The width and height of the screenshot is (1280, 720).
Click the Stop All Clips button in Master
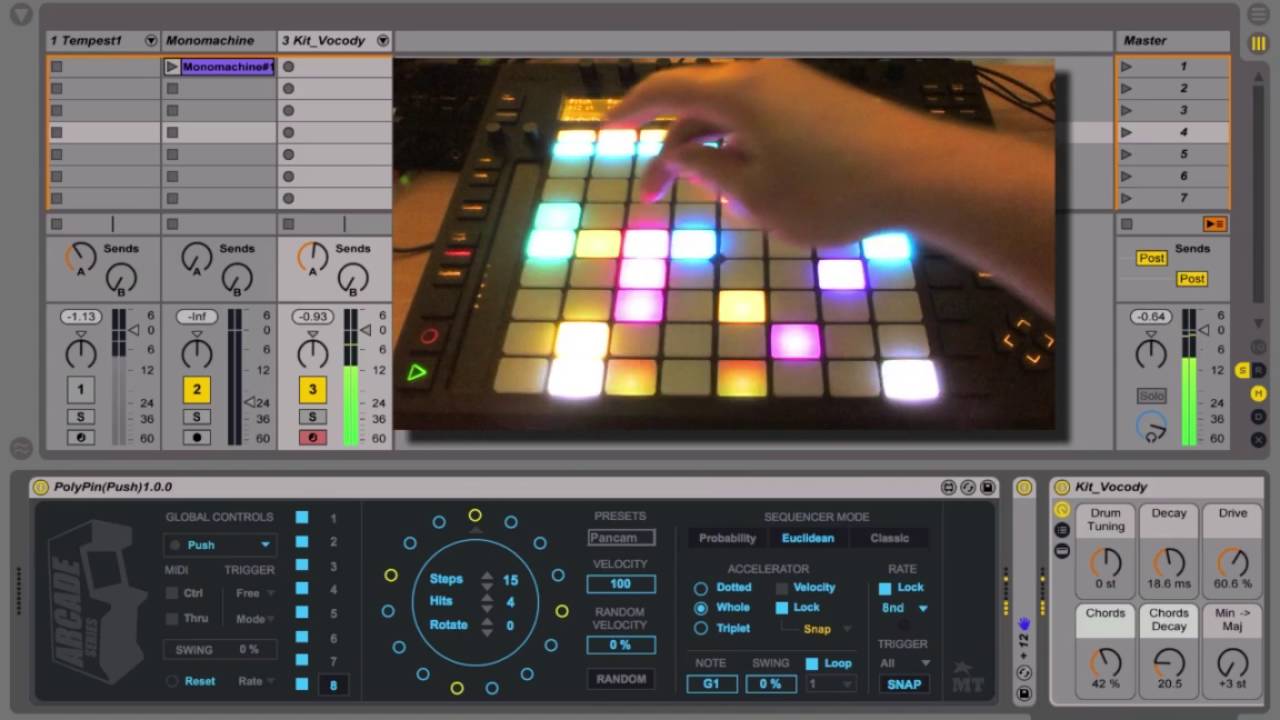[1127, 224]
